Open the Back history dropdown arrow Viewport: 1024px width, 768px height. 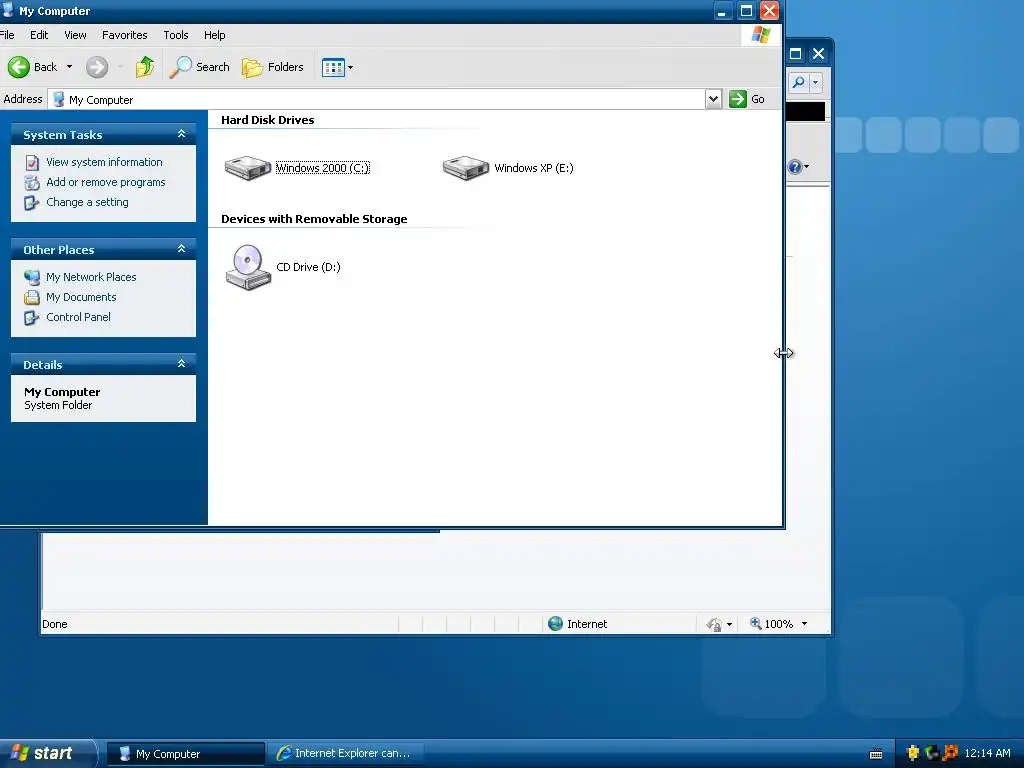tap(69, 67)
